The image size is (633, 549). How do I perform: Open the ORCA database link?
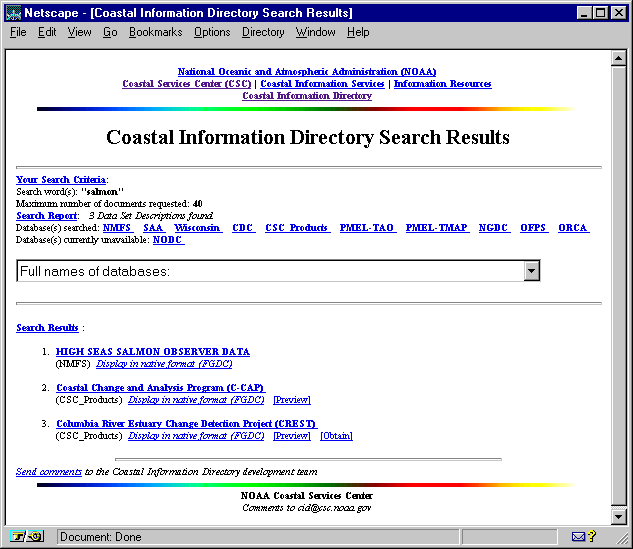coord(572,228)
